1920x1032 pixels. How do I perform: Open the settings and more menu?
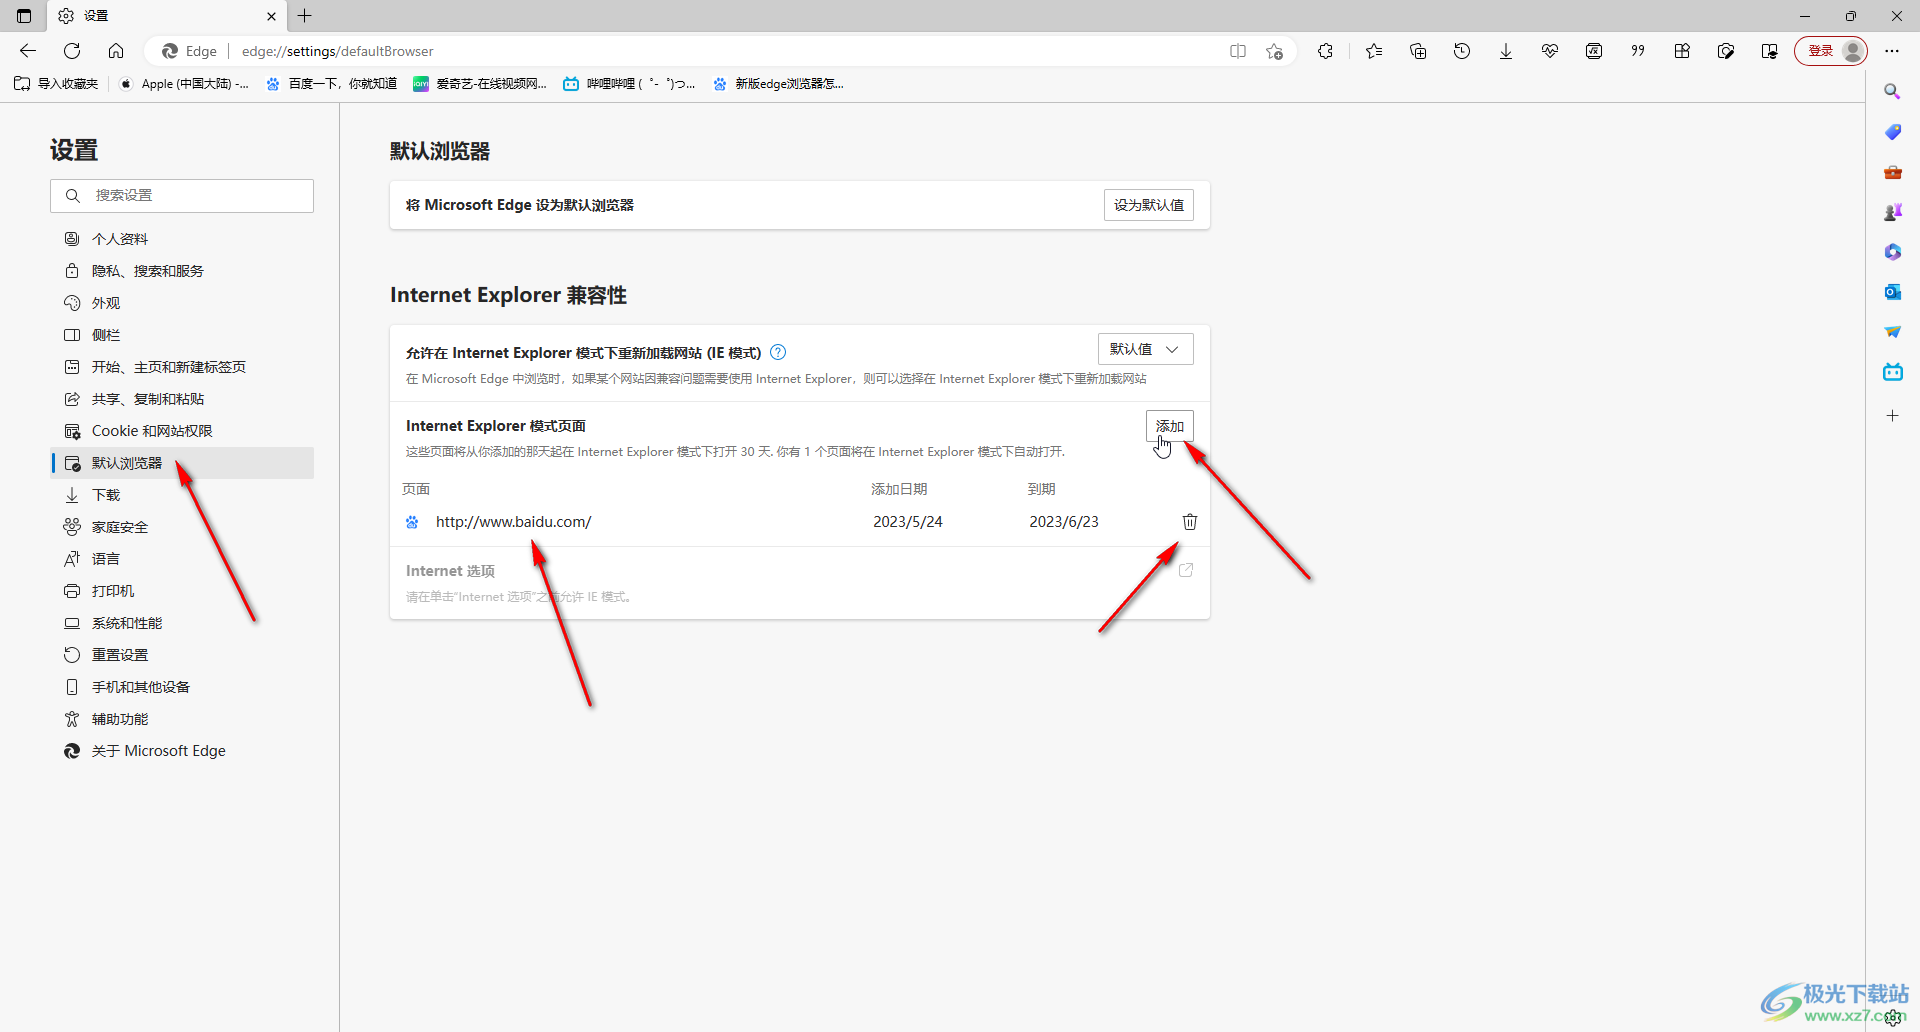tap(1892, 51)
